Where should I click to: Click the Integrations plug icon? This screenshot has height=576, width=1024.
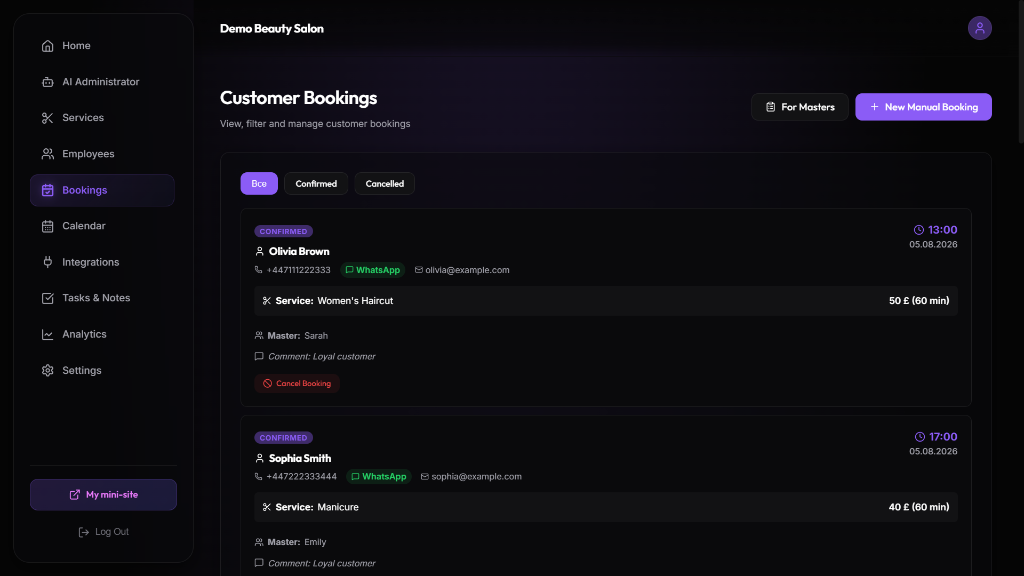(48, 262)
